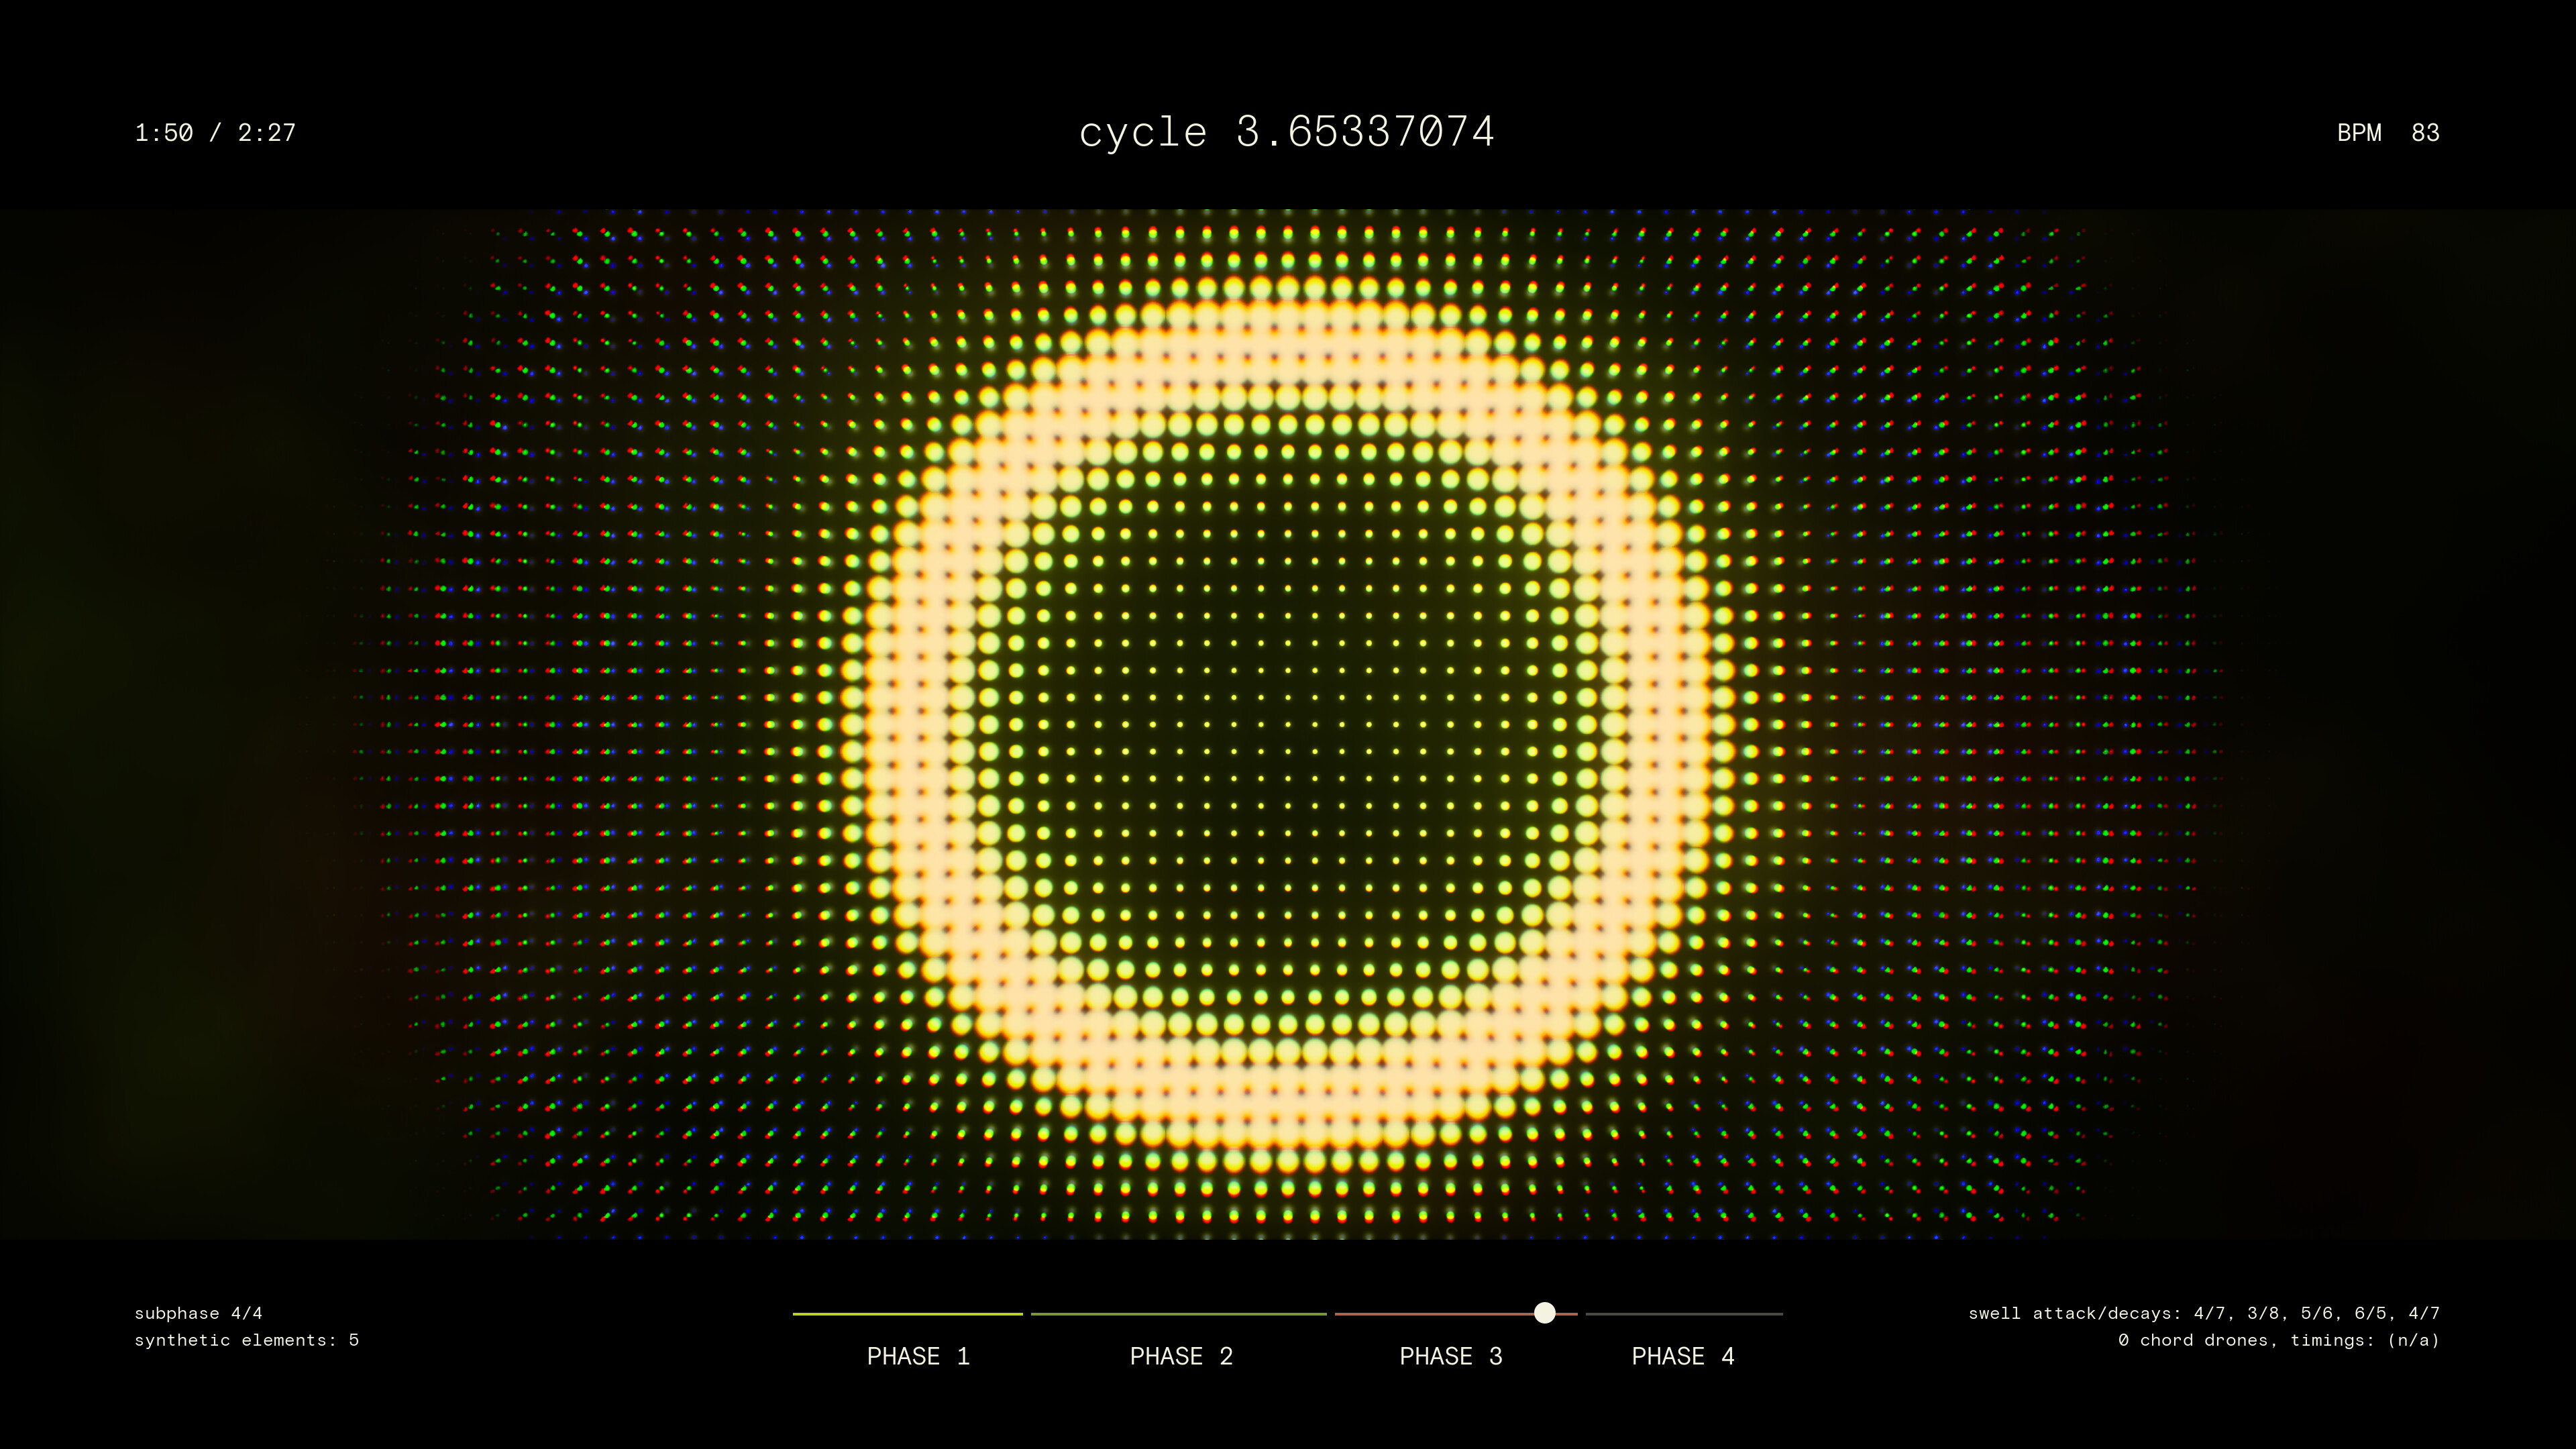Click the PHASE 1 progress bar
This screenshot has height=1449, width=2576.
(x=908, y=1314)
